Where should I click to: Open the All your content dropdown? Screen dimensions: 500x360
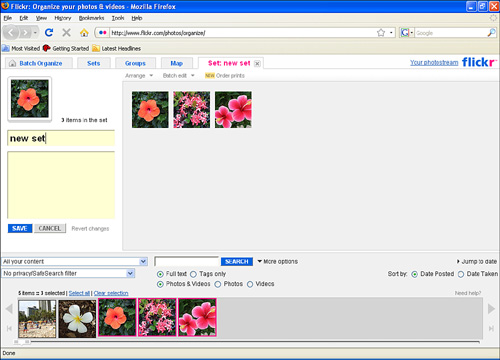[x=75, y=262]
